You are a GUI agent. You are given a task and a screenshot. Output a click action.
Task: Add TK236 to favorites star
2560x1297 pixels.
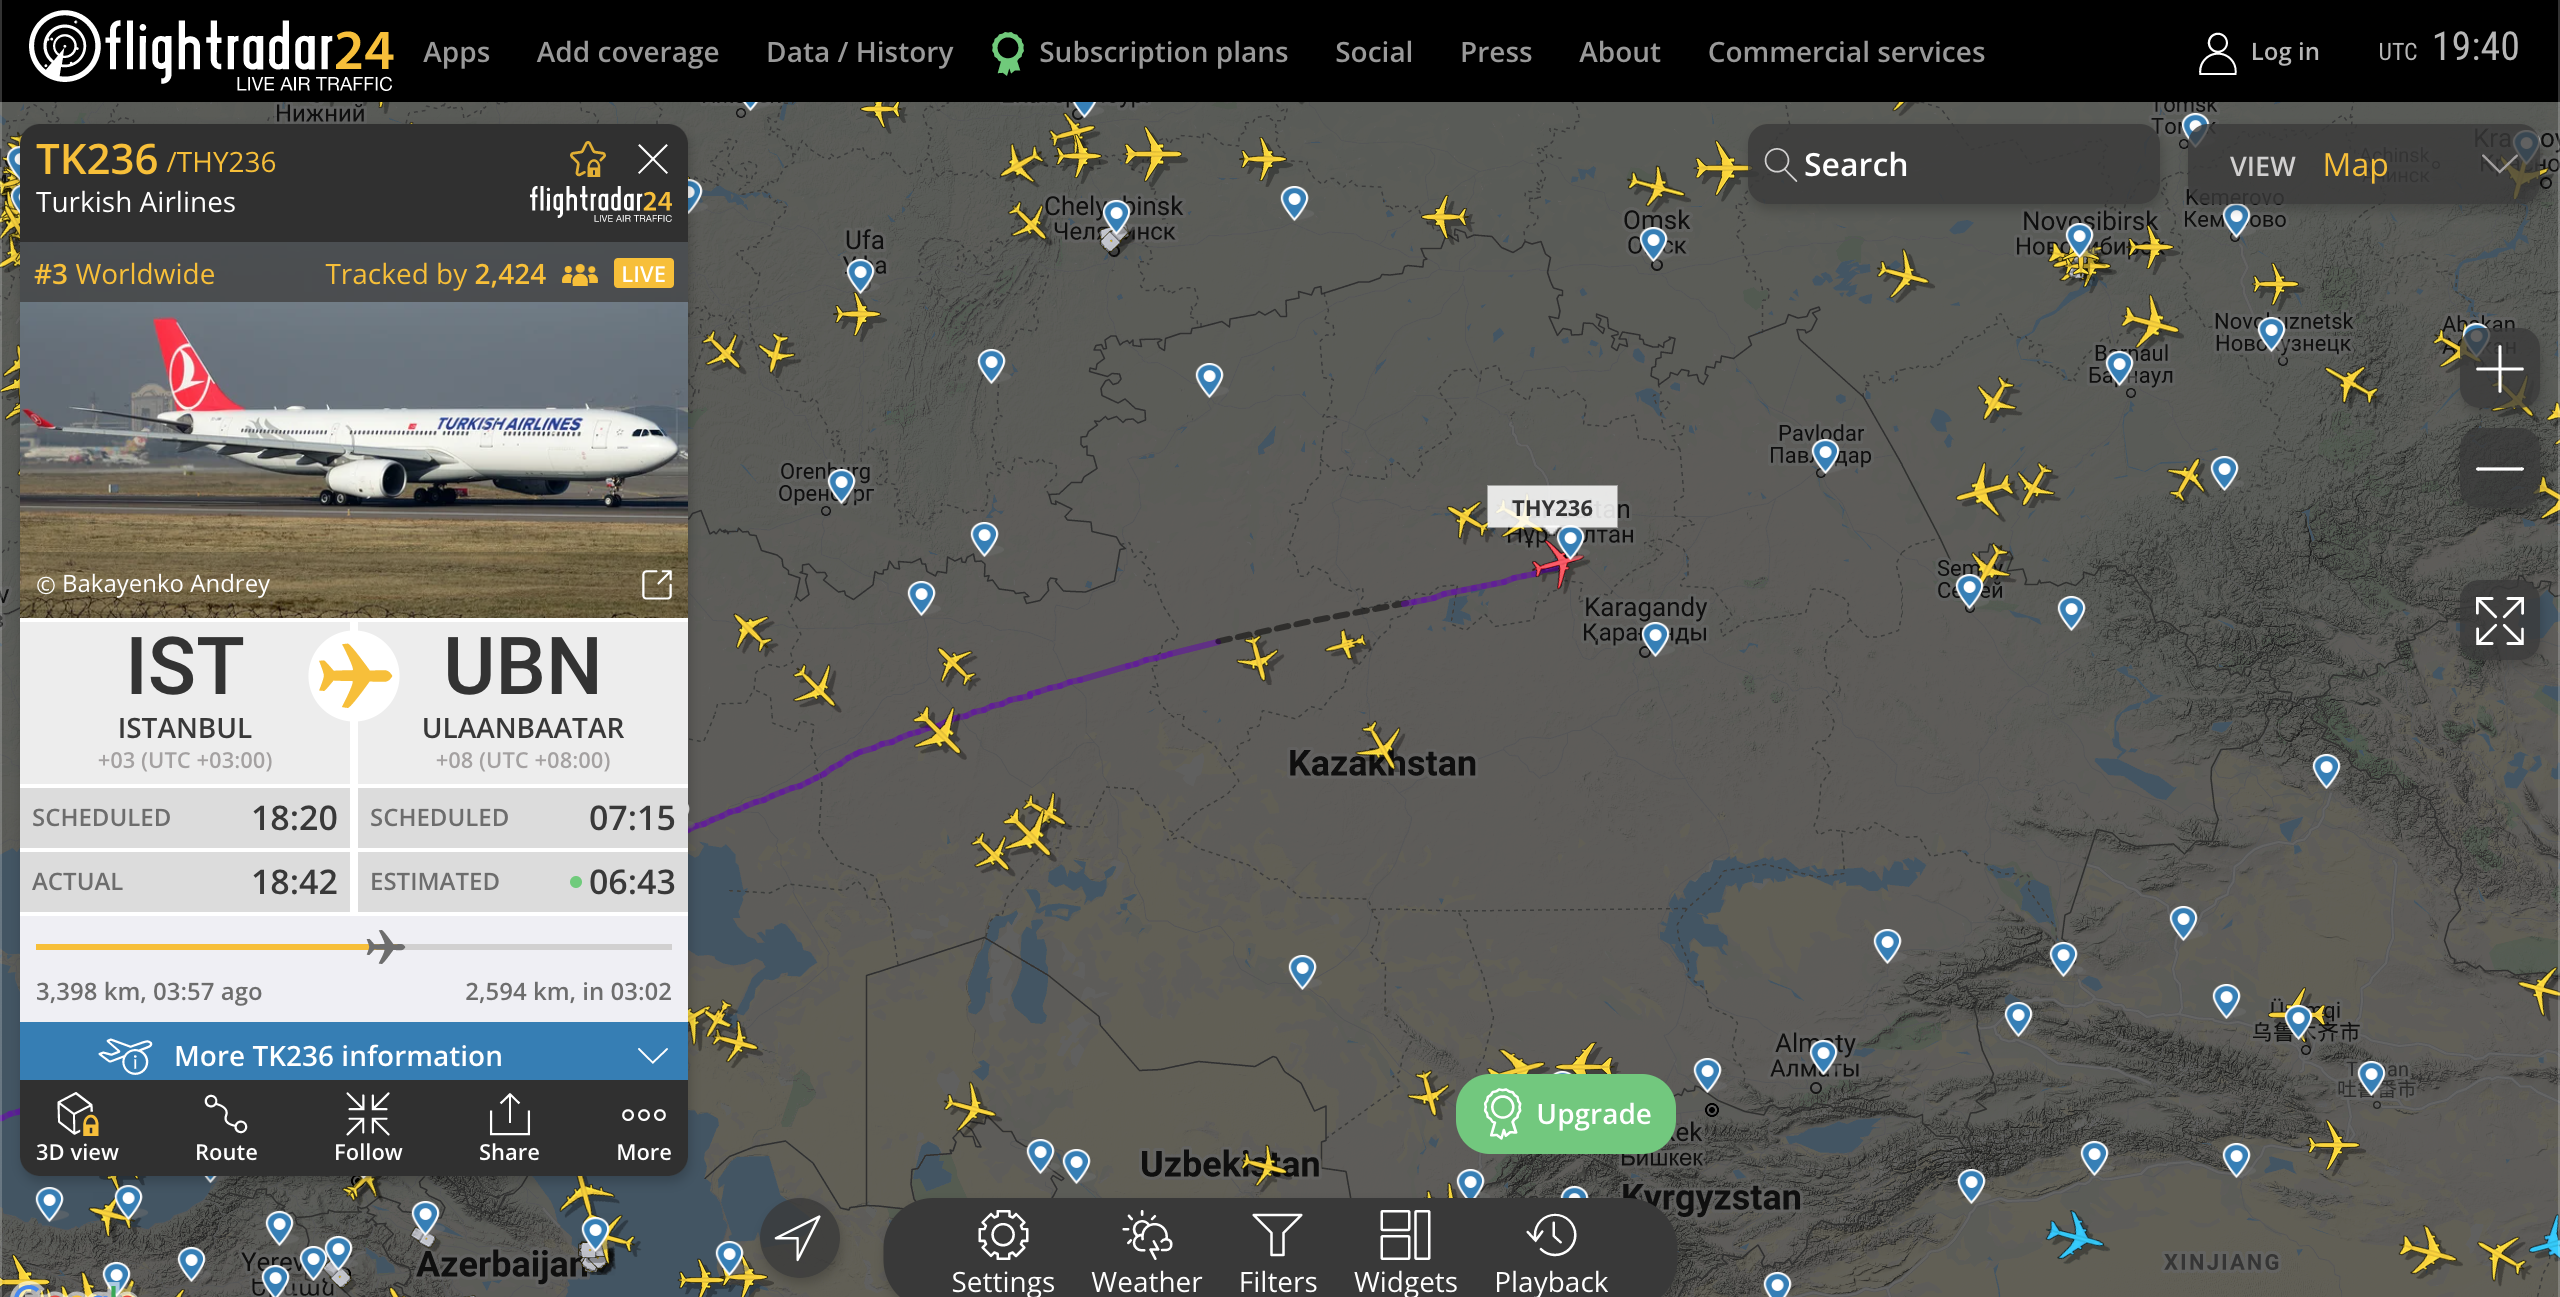588,159
